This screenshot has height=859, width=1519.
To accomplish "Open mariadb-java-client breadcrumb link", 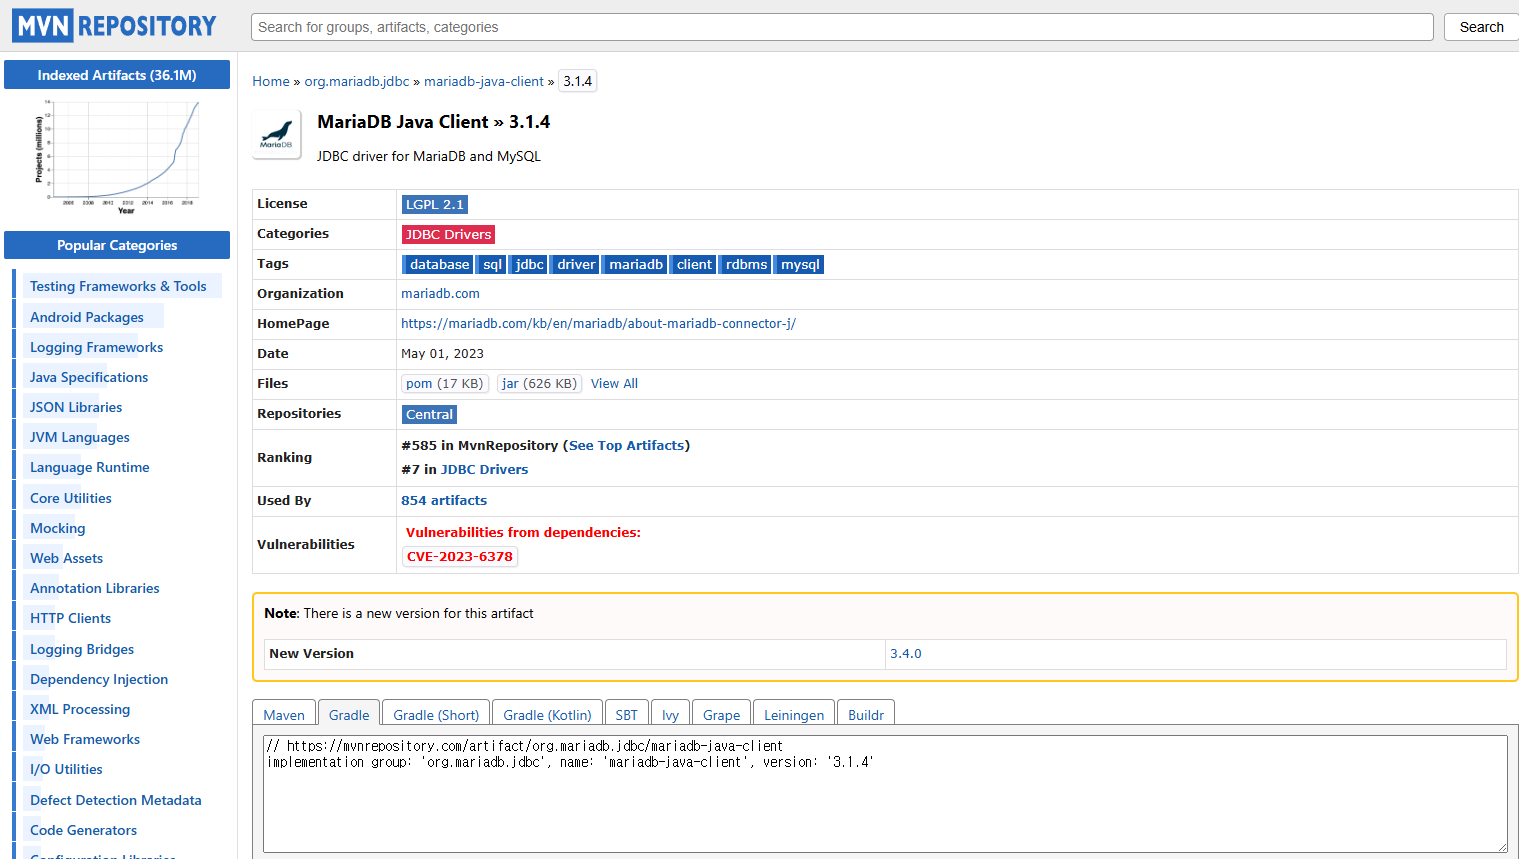I will pos(484,81).
